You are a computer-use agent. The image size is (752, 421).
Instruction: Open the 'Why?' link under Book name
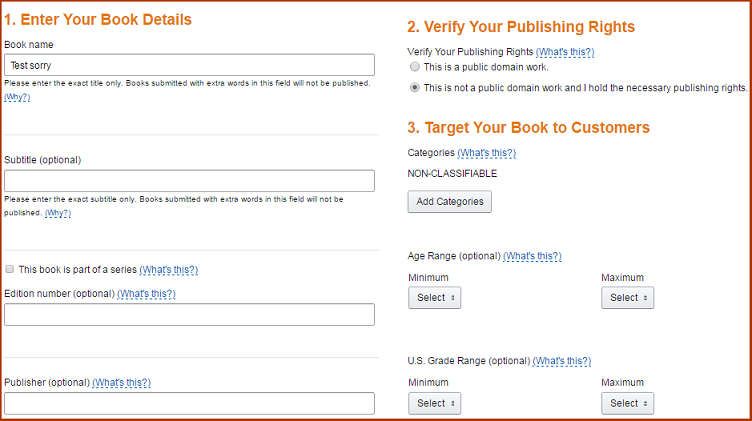coord(17,97)
